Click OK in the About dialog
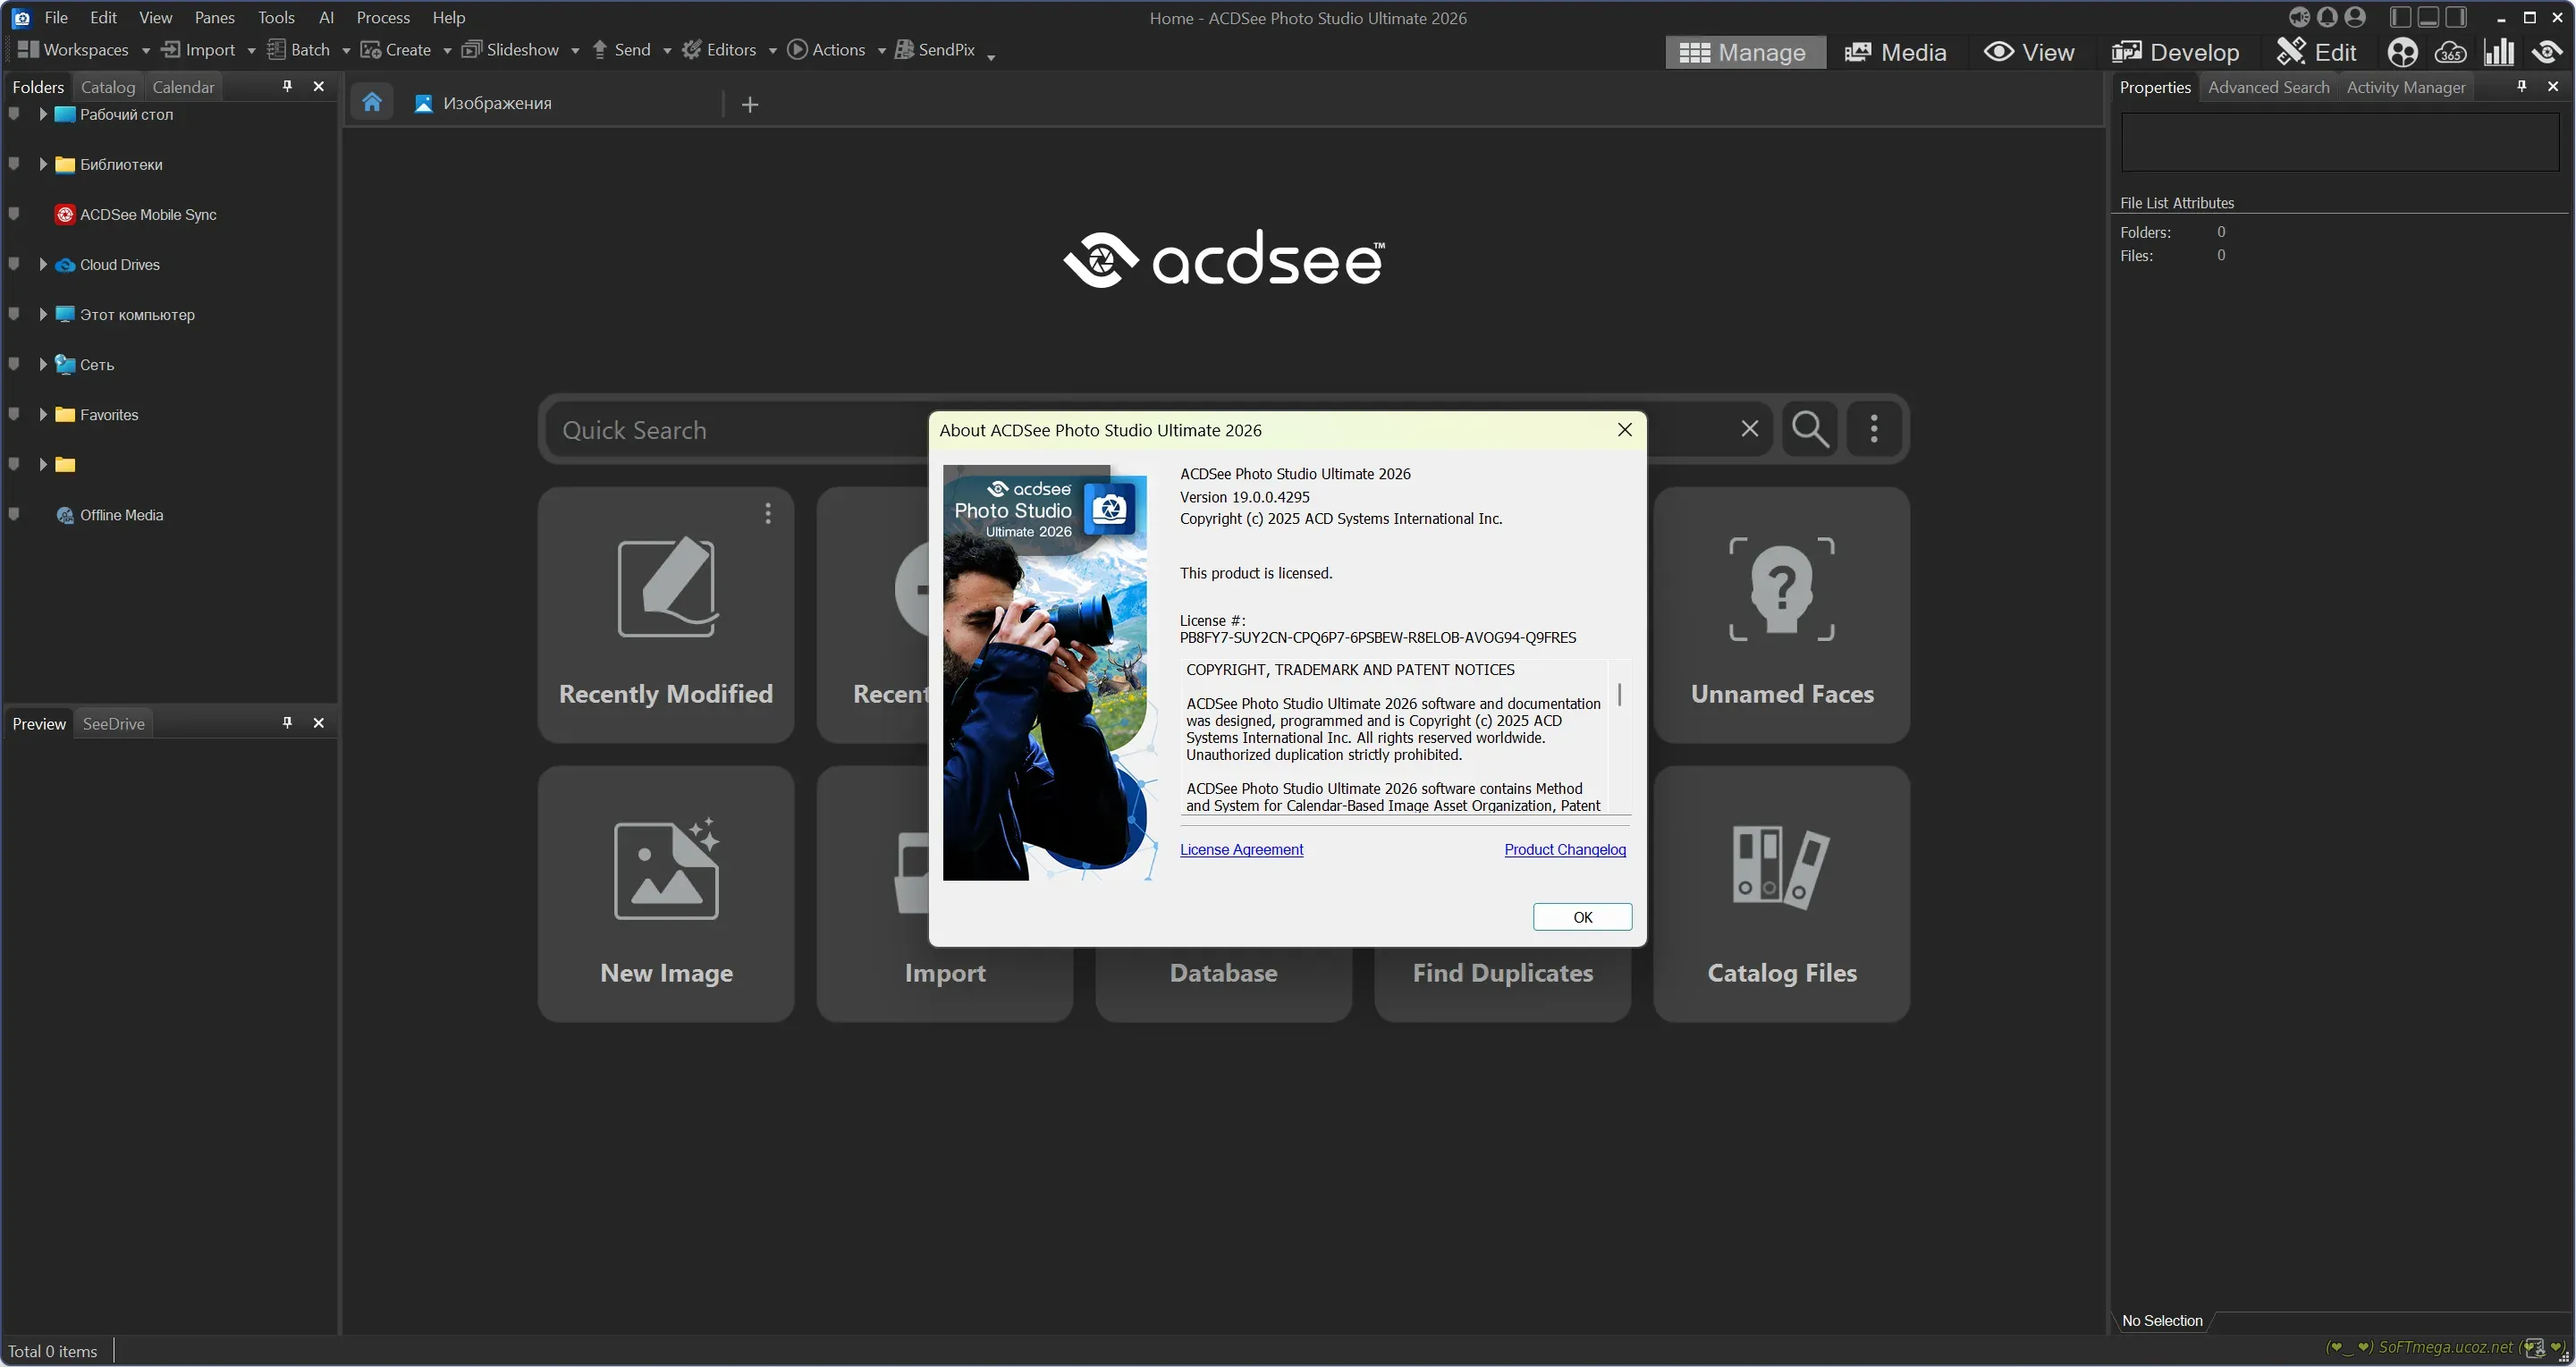The height and width of the screenshot is (1367, 2576). coord(1582,917)
